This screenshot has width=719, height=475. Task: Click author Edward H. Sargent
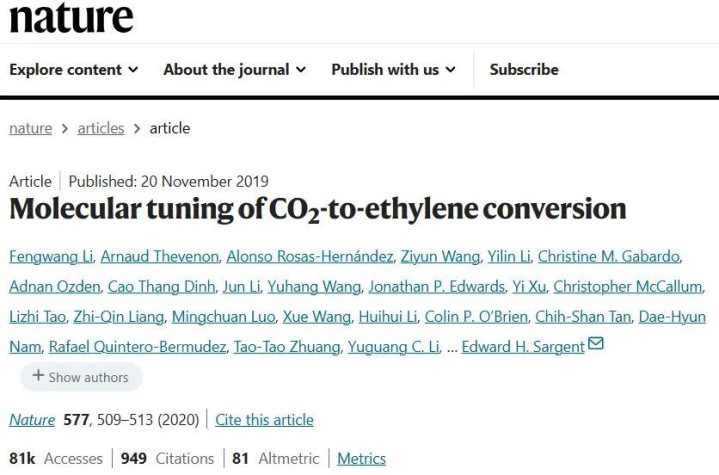tap(524, 347)
